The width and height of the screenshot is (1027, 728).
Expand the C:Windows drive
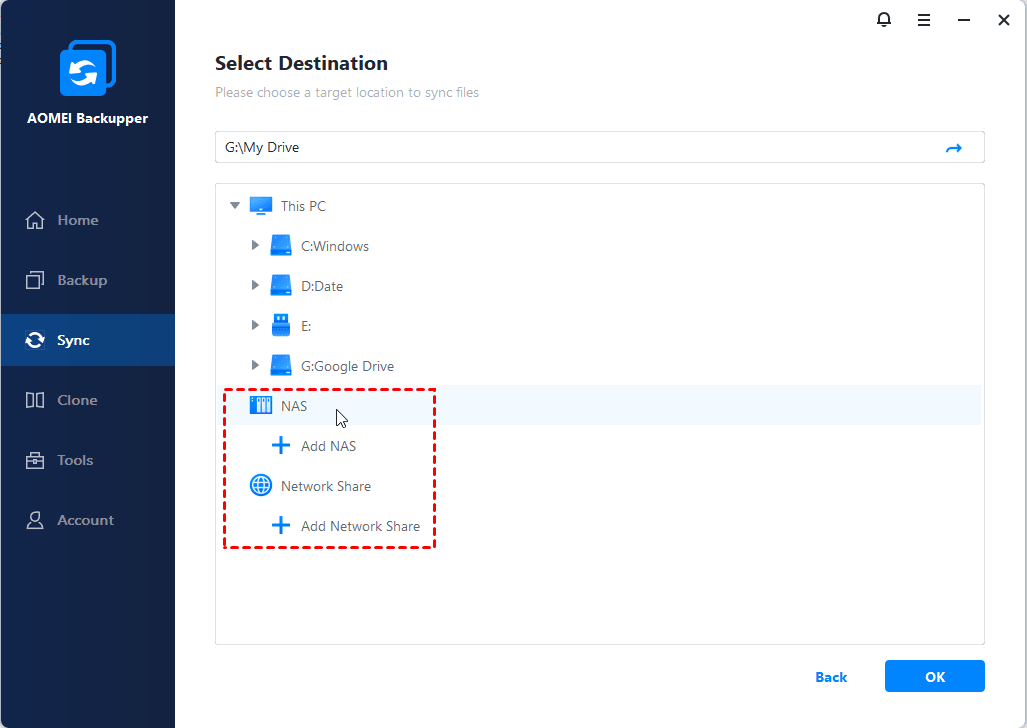point(255,246)
